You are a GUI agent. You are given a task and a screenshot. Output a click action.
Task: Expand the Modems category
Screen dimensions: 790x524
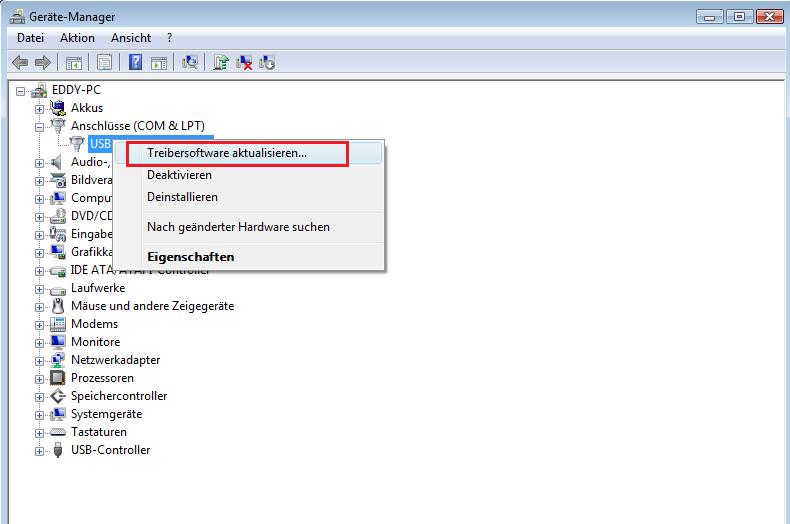(40, 324)
